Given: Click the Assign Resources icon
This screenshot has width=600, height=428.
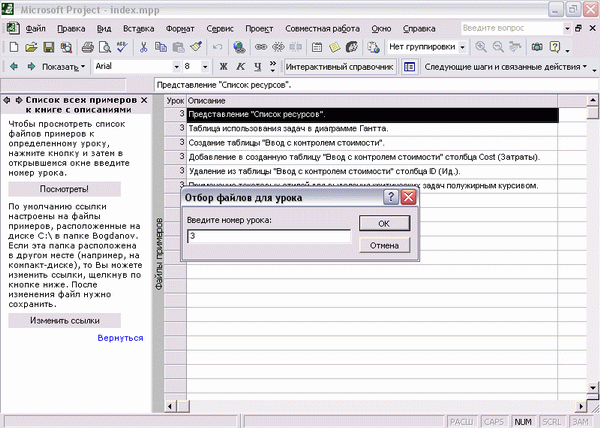Looking at the screenshot, I should tap(352, 47).
